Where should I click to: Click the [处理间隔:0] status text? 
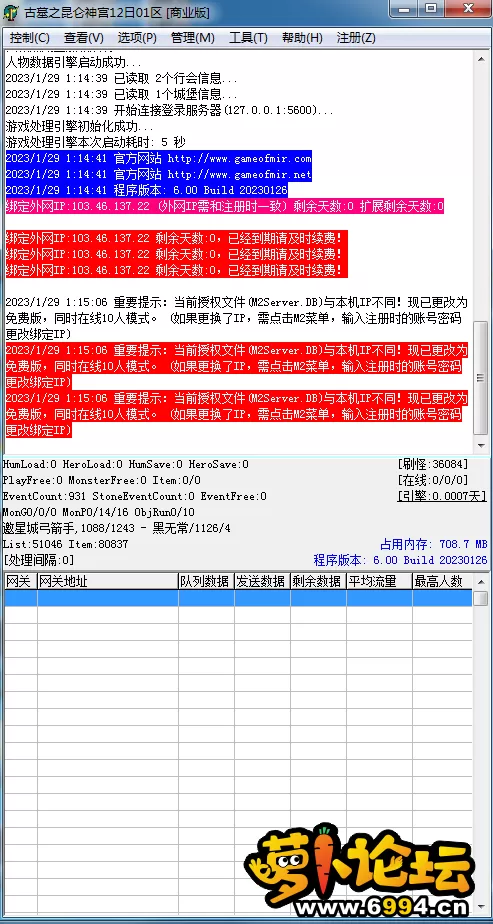pyautogui.click(x=39, y=560)
